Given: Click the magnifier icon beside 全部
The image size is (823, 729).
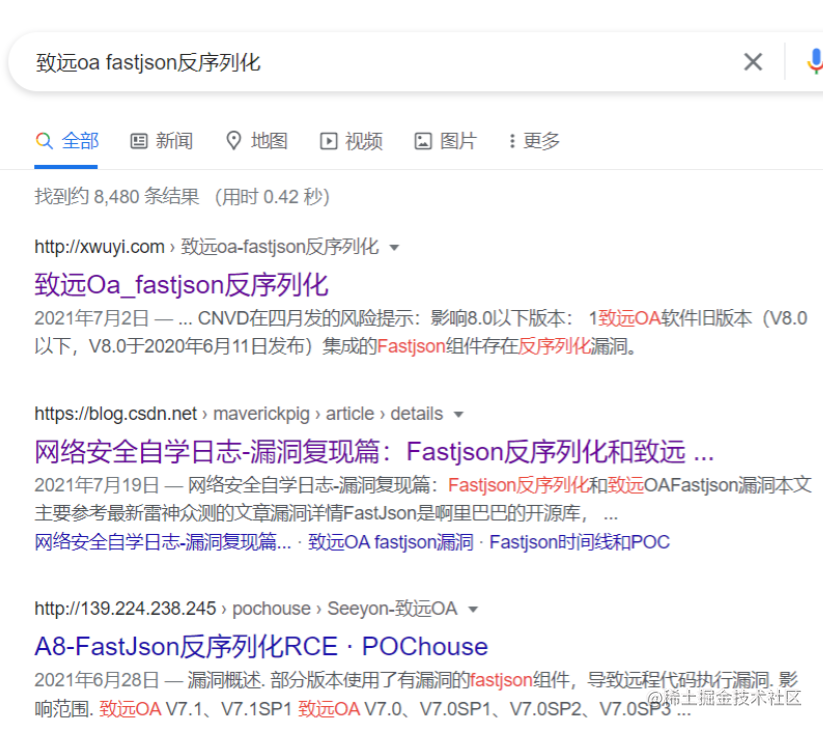Looking at the screenshot, I should [x=44, y=141].
